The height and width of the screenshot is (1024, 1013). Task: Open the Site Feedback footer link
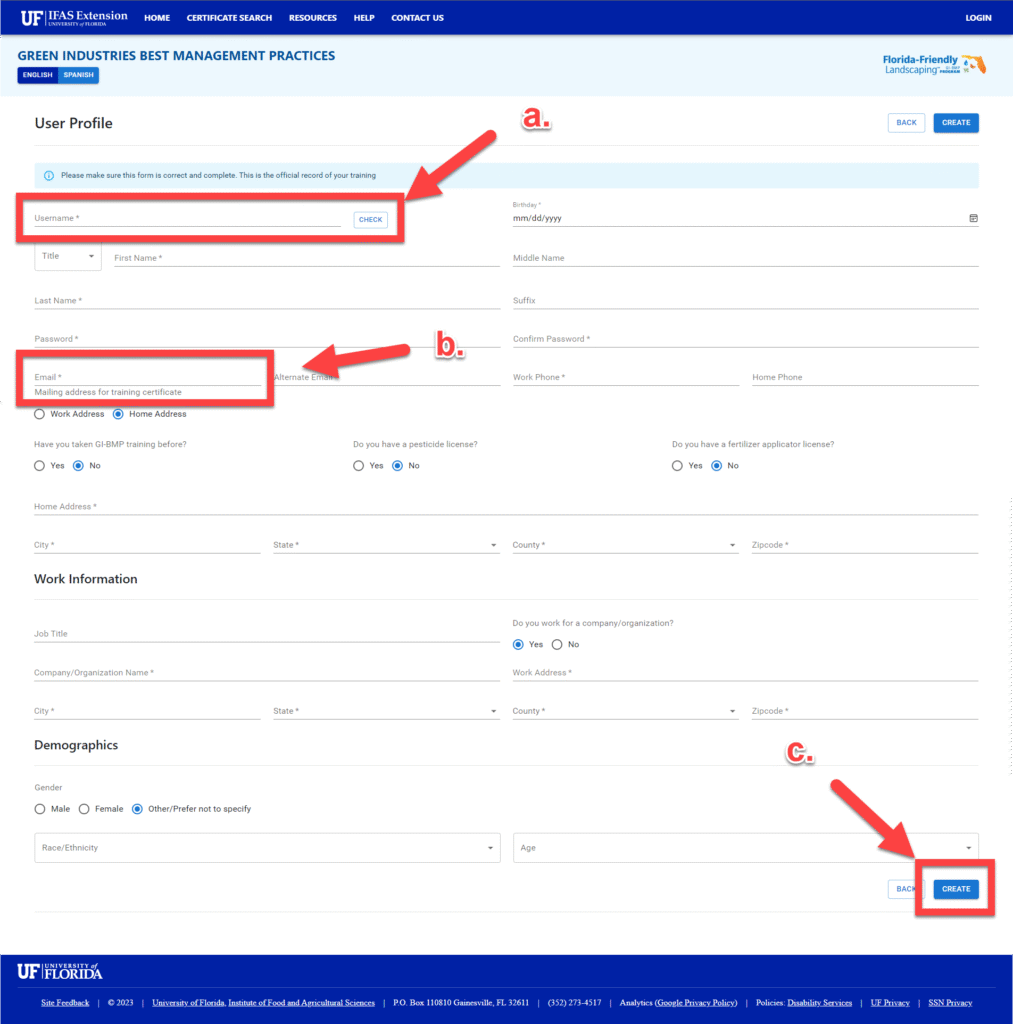65,1003
